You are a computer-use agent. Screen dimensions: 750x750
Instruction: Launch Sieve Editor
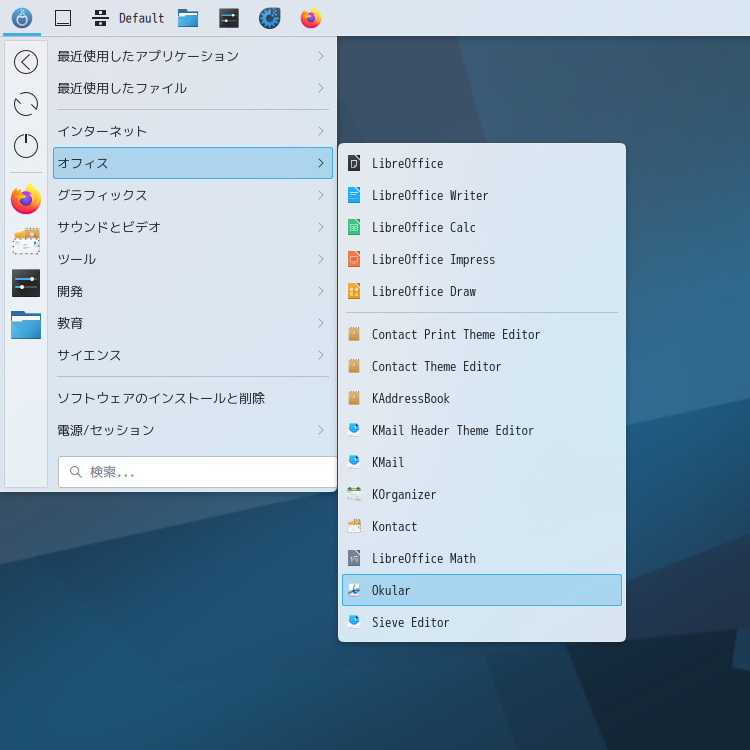click(482, 622)
